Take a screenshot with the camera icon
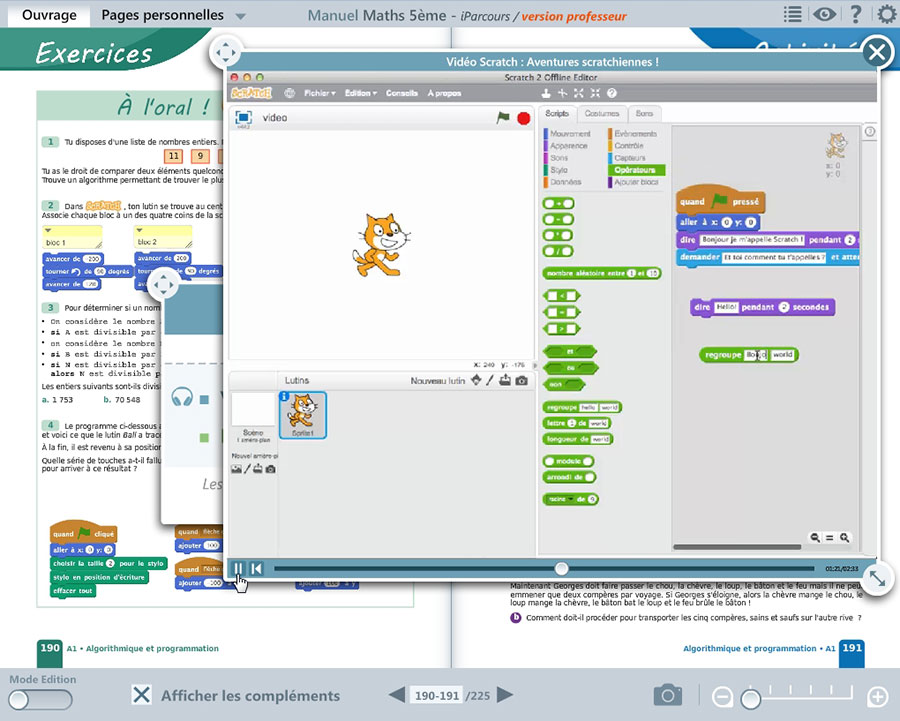Image resolution: width=900 pixels, height=721 pixels. [x=668, y=695]
